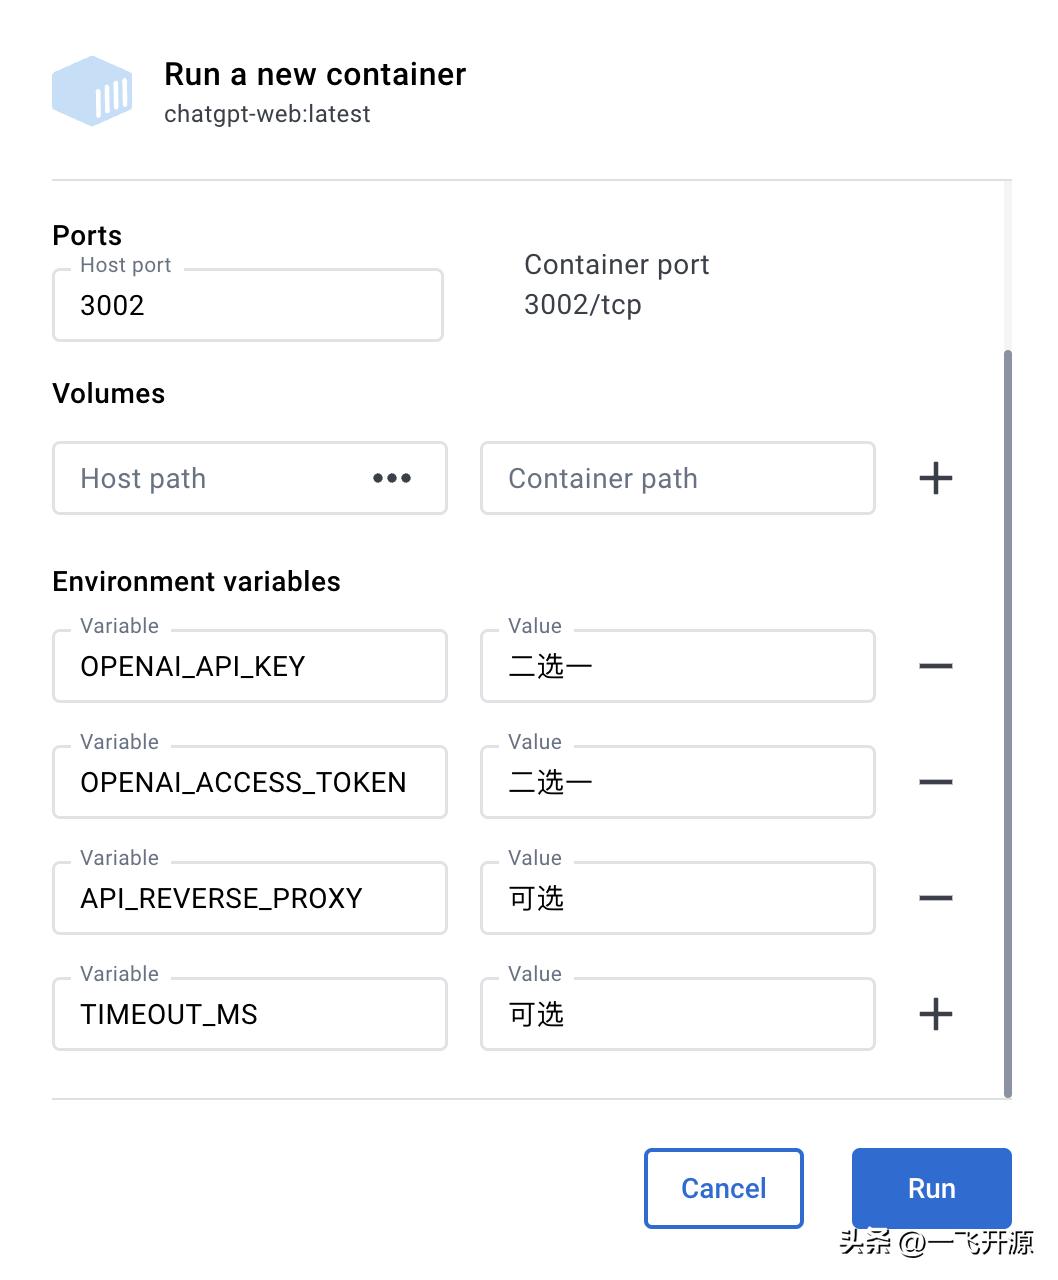Select the OPENAI_API_KEY variable name field
This screenshot has width=1058, height=1280.
pyautogui.click(x=249, y=666)
